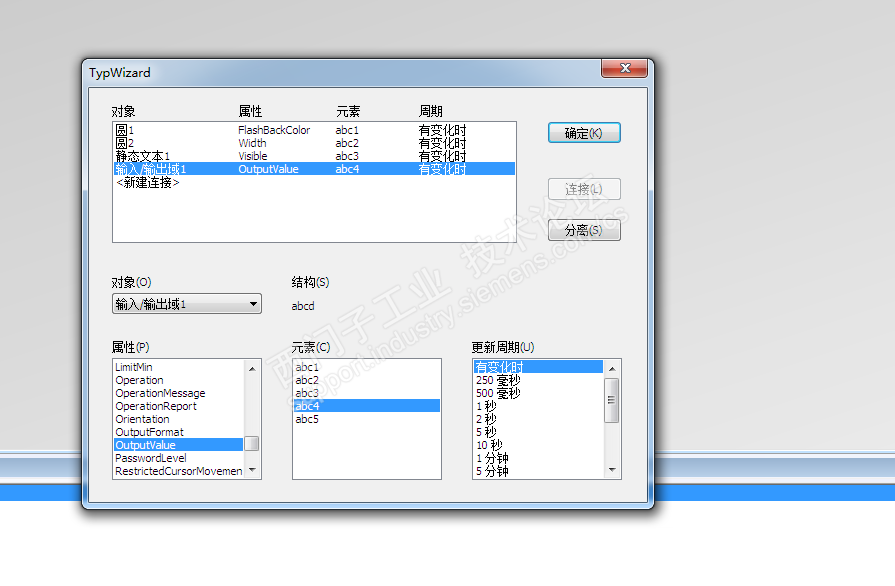Choose PasswordLevel in the property list
This screenshot has height=586, width=895.
point(179,458)
